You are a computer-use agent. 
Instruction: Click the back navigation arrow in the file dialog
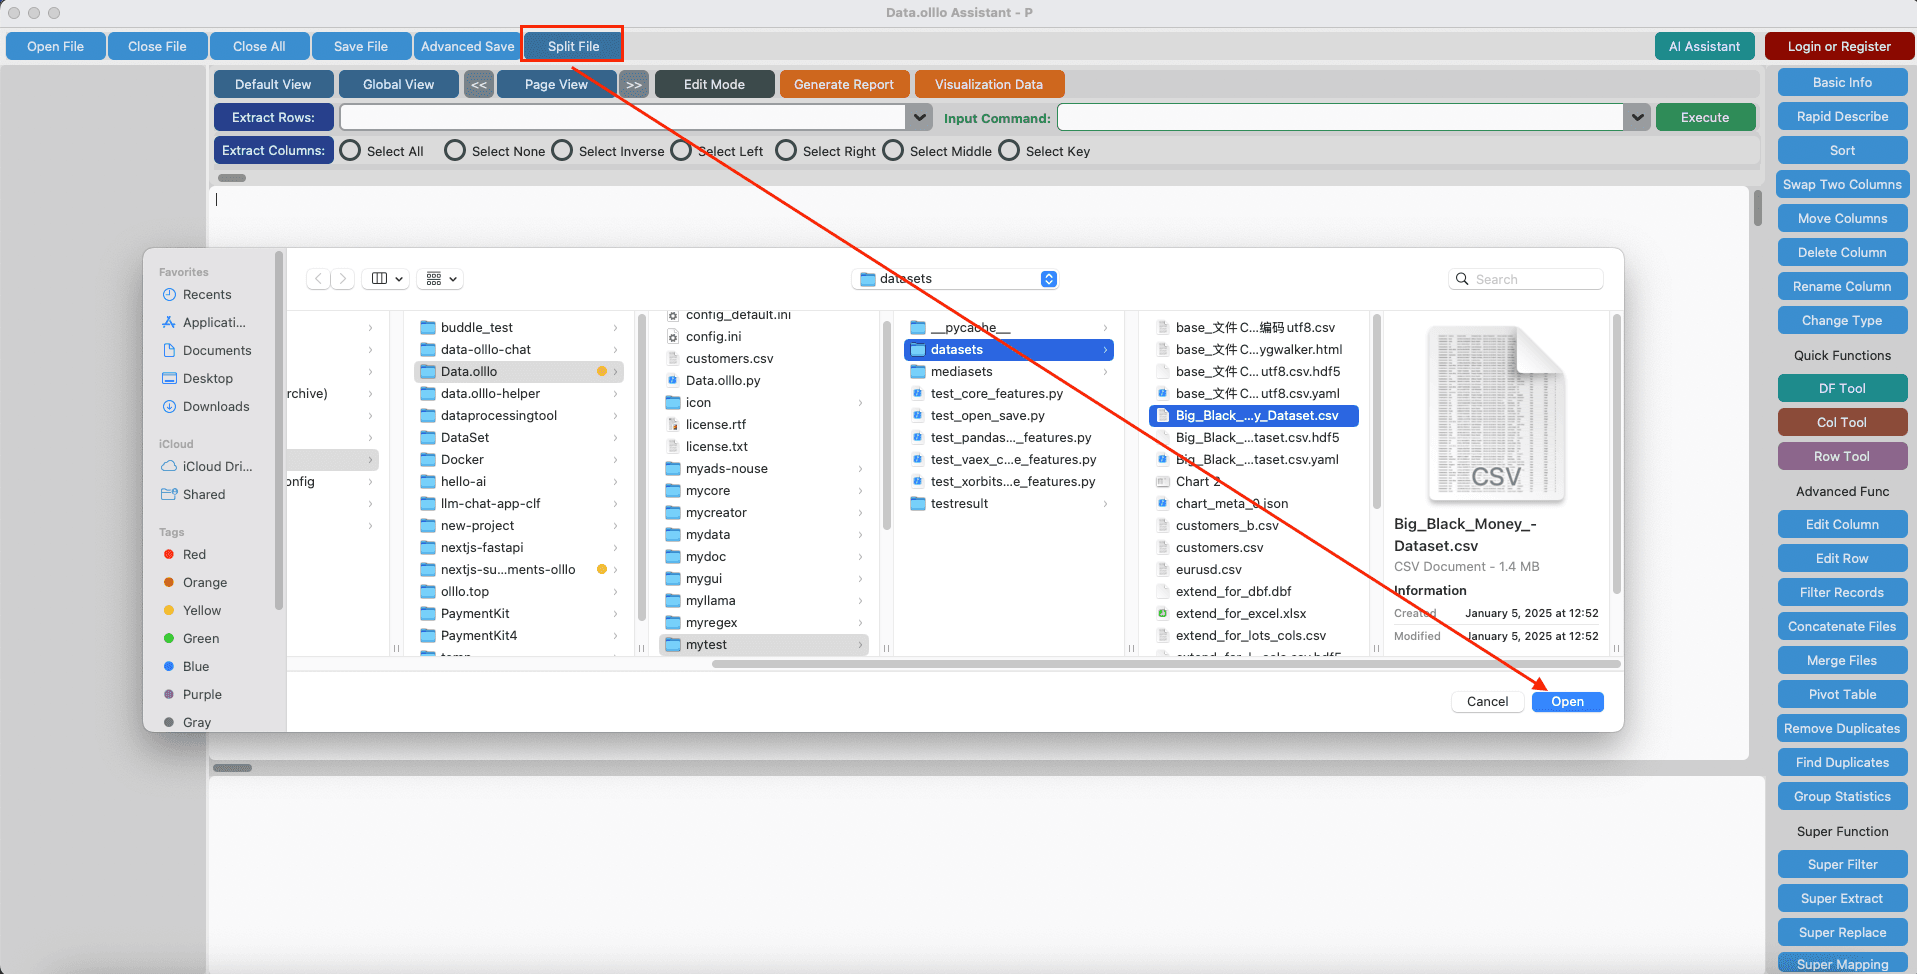[x=318, y=278]
